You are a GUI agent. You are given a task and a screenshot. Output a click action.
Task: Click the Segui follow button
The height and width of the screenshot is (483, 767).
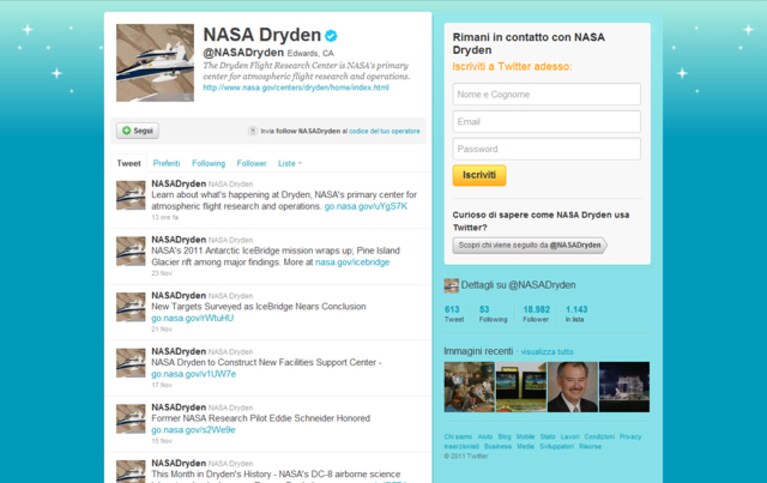[137, 131]
